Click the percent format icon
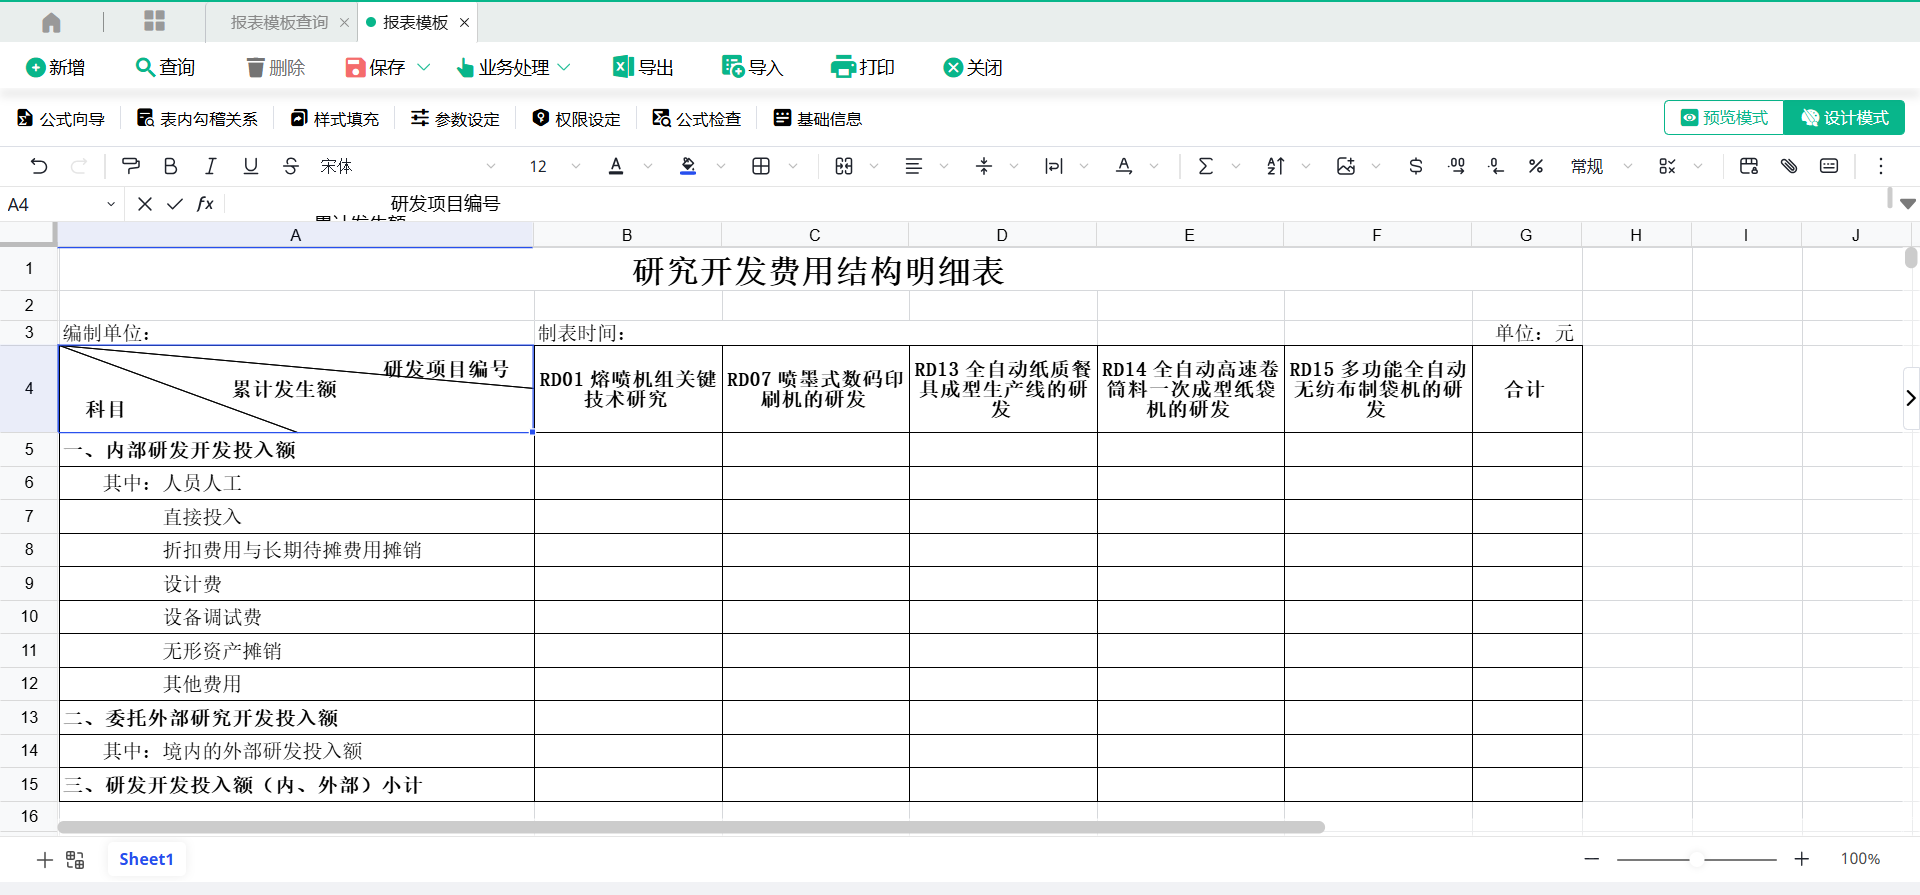 pyautogui.click(x=1535, y=166)
